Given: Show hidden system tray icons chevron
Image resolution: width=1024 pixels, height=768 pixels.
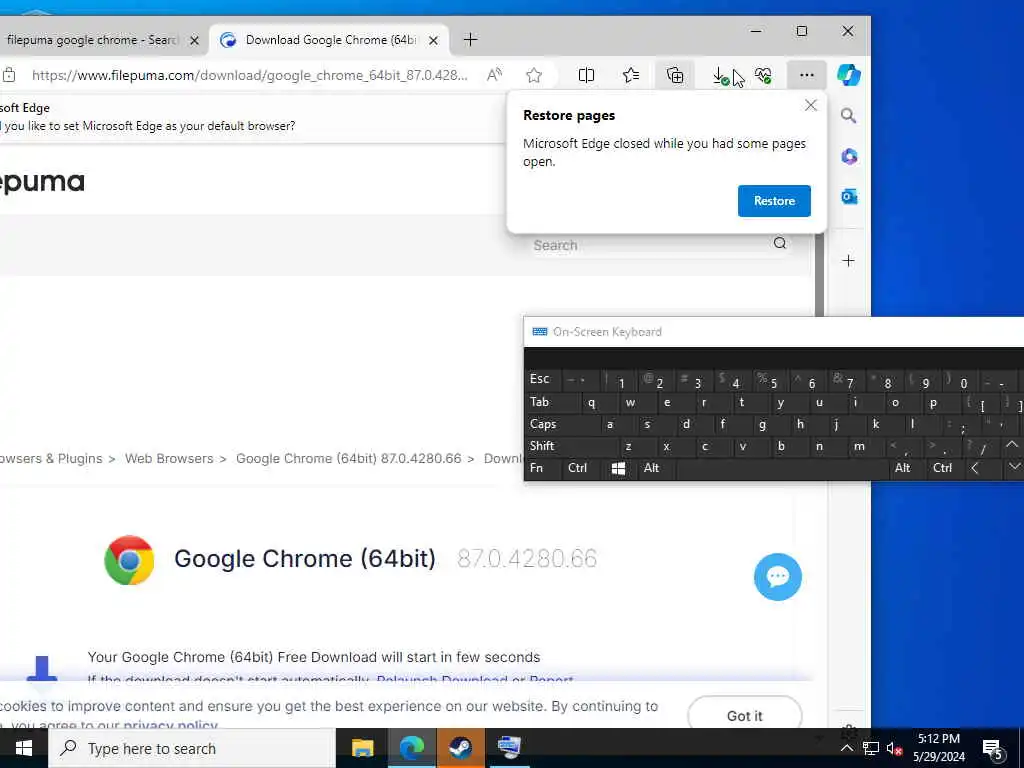Looking at the screenshot, I should (846, 748).
